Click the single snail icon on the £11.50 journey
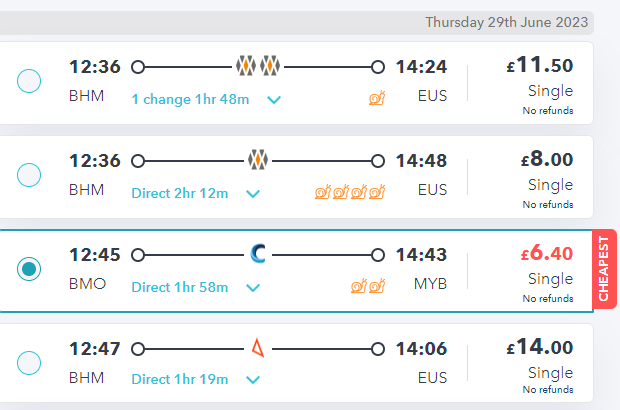This screenshot has height=410, width=620. pyautogui.click(x=377, y=98)
